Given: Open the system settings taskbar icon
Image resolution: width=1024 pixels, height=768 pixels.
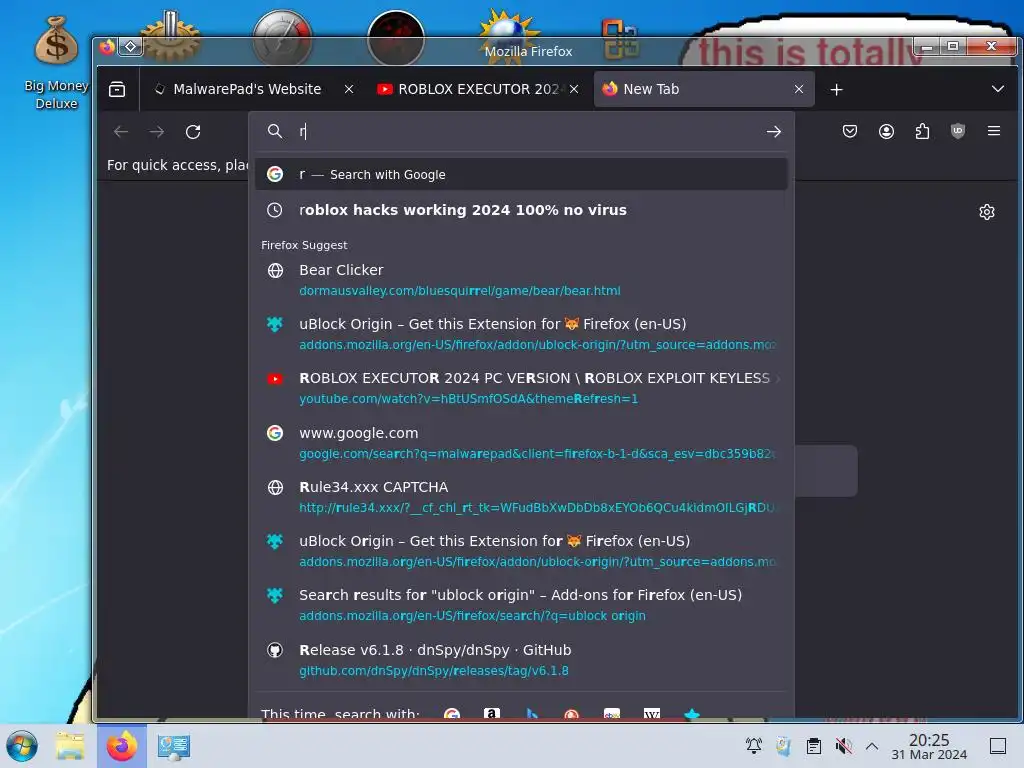Looking at the screenshot, I should 173,746.
